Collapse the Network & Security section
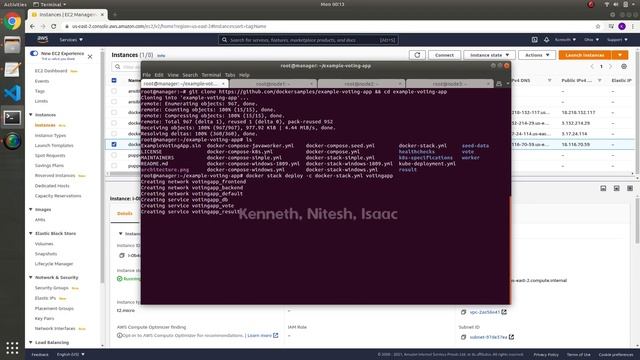640x360 pixels. pyautogui.click(x=31, y=277)
